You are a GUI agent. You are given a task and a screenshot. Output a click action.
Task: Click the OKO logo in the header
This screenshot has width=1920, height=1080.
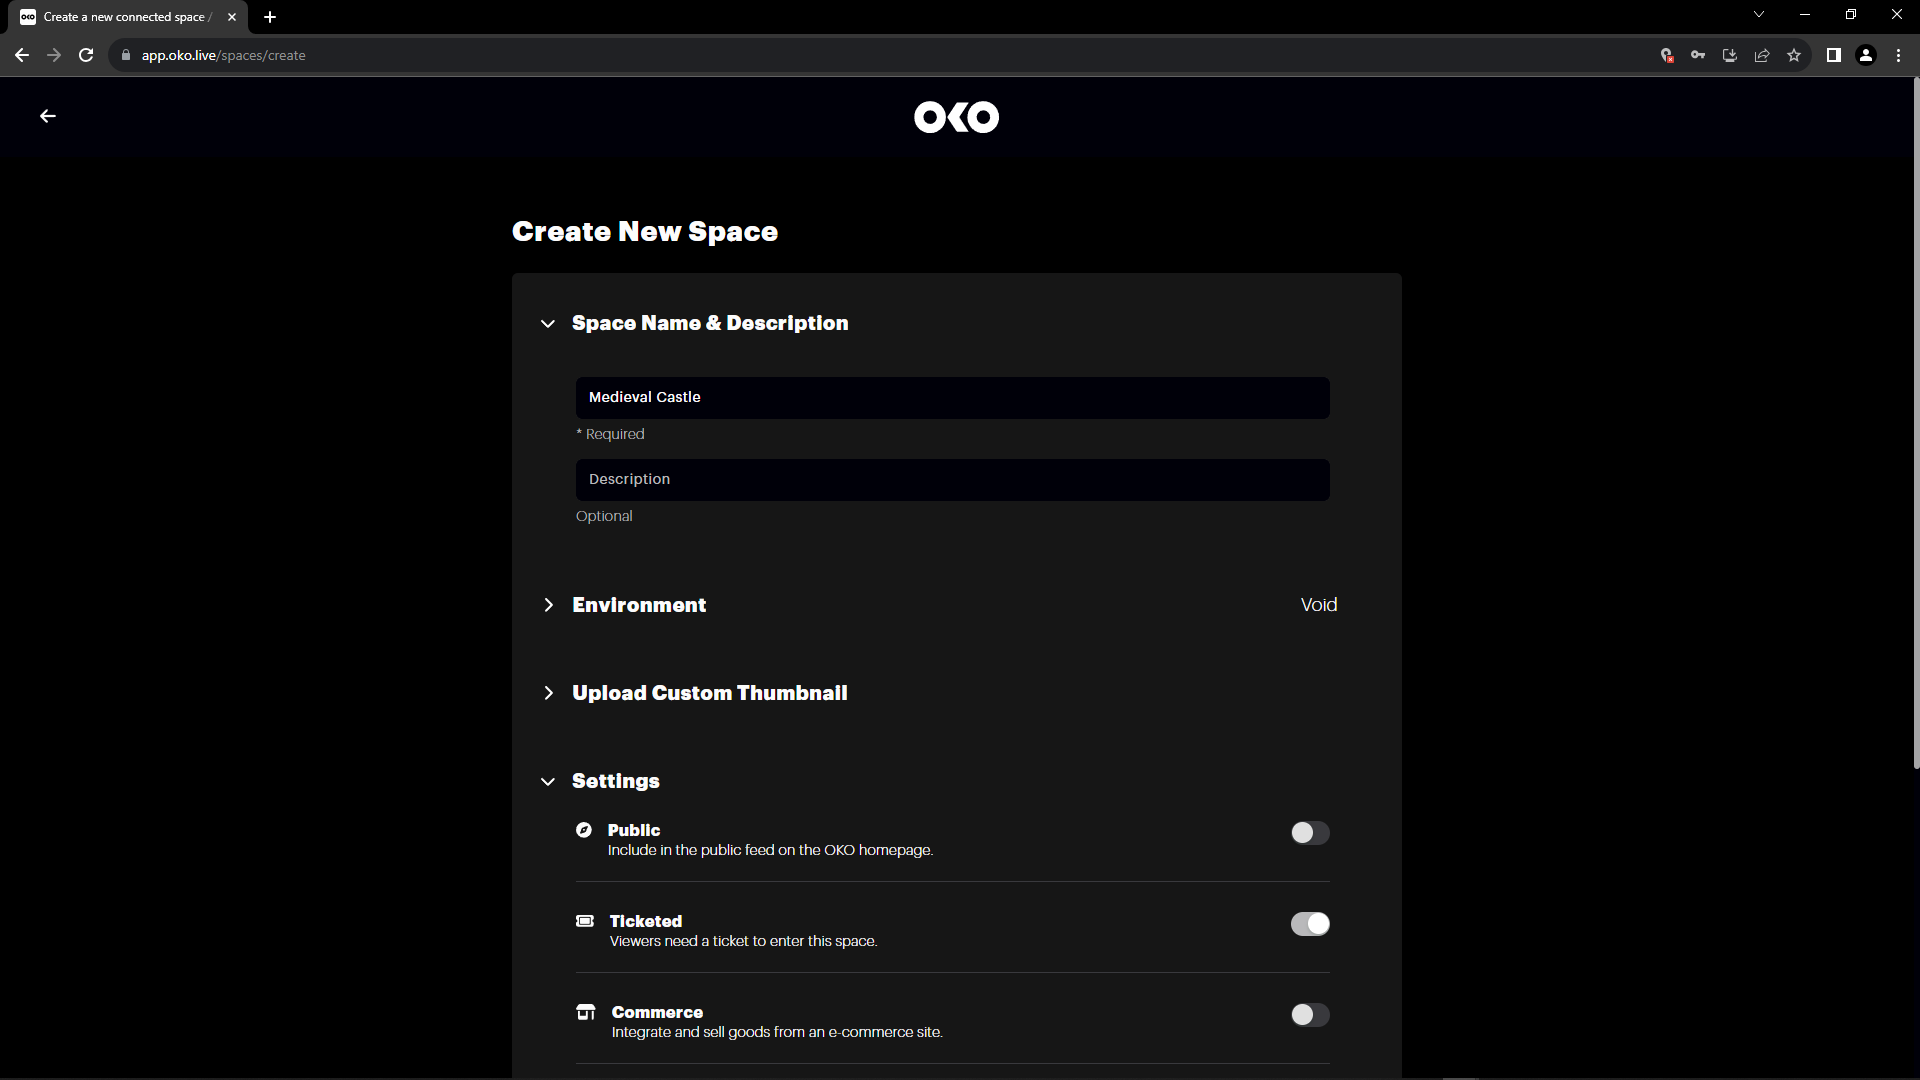point(956,117)
